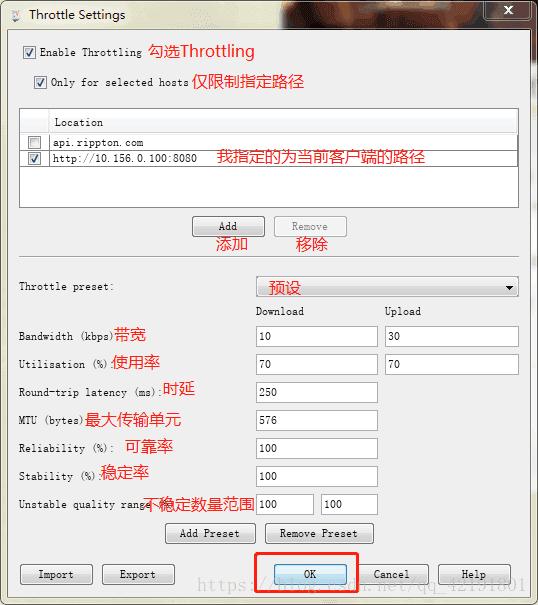Viewport: 538px width, 605px height.
Task: Click the Add location button
Action: 228,226
